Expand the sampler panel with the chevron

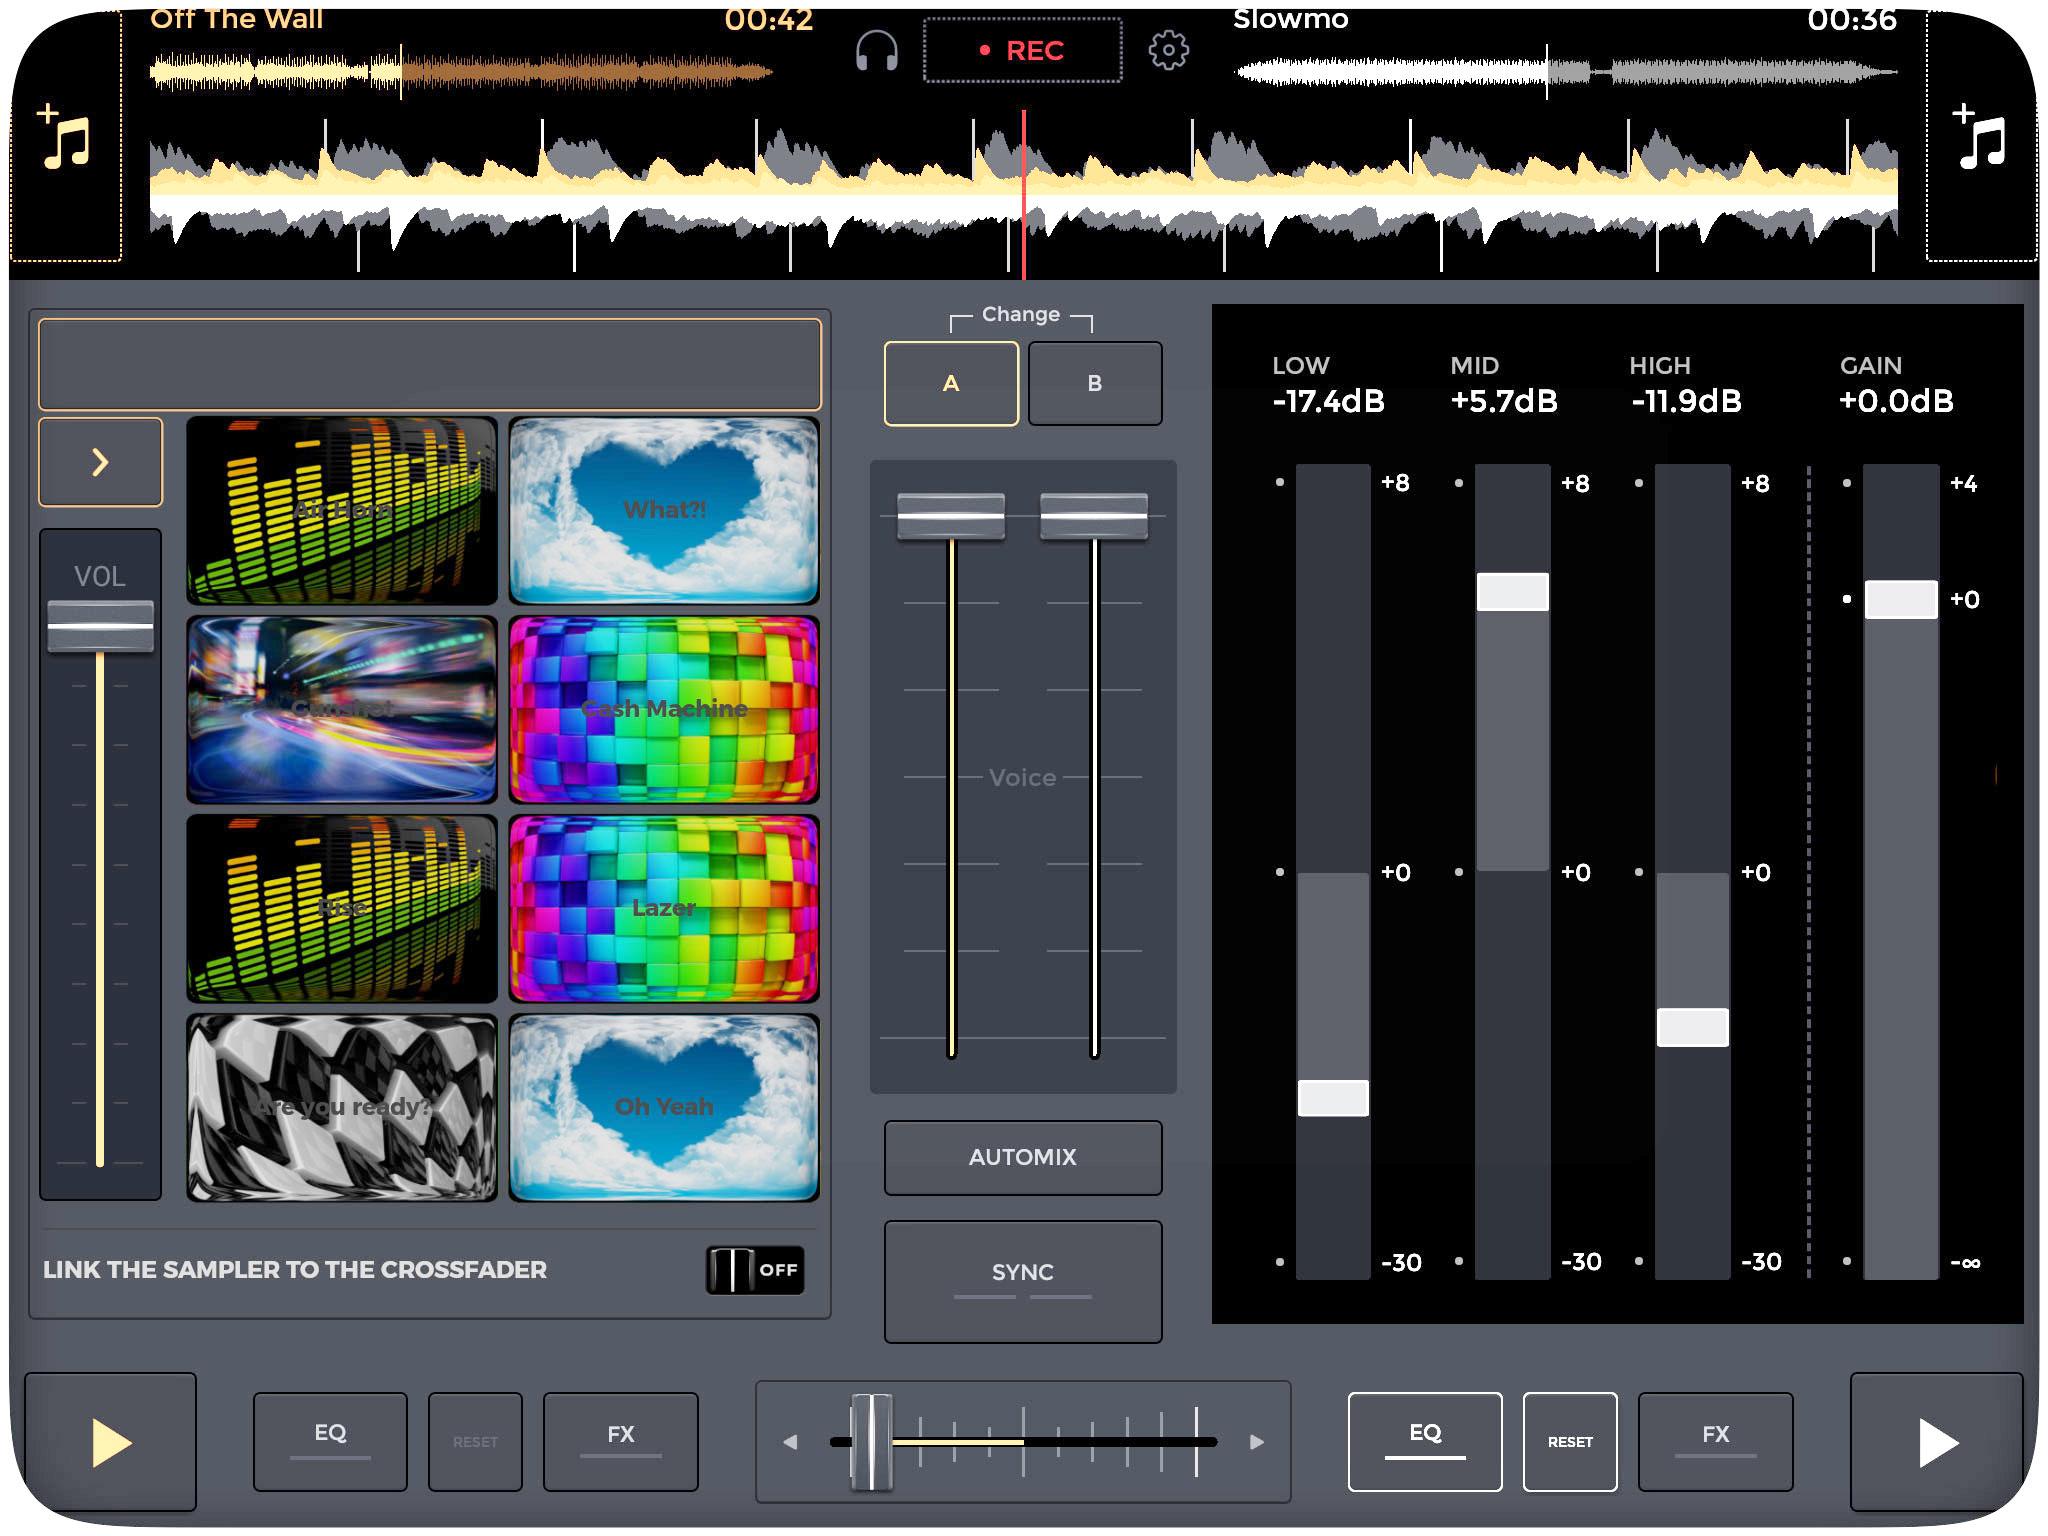click(100, 462)
